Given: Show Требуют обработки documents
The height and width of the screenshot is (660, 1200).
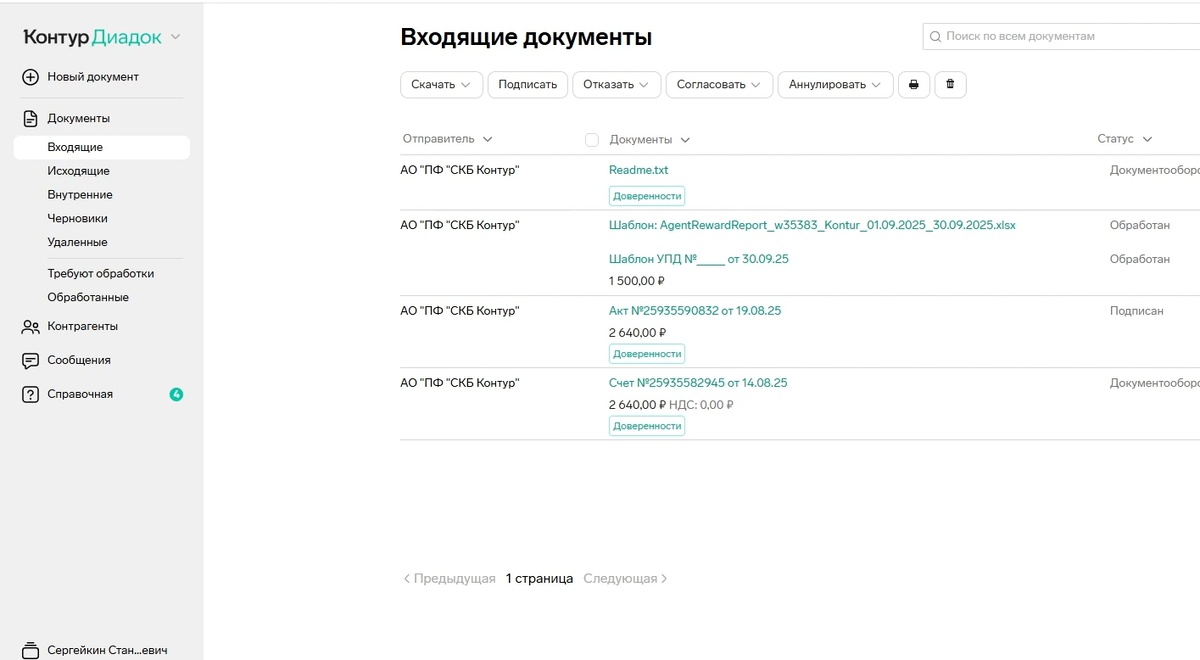Looking at the screenshot, I should [x=101, y=273].
